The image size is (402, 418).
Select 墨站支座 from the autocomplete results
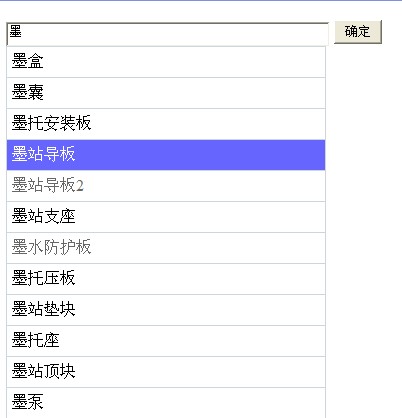click(166, 217)
